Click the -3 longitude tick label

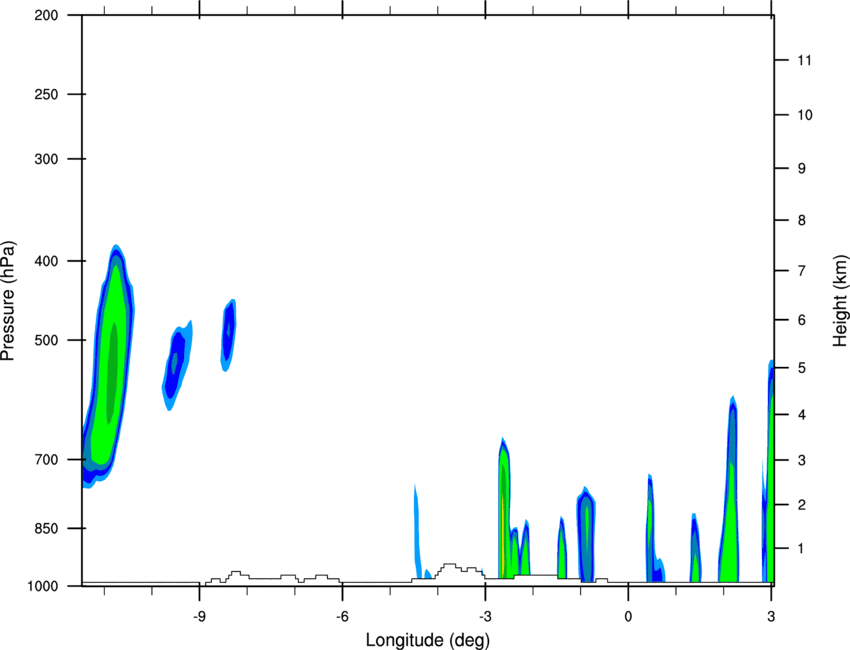[485, 616]
